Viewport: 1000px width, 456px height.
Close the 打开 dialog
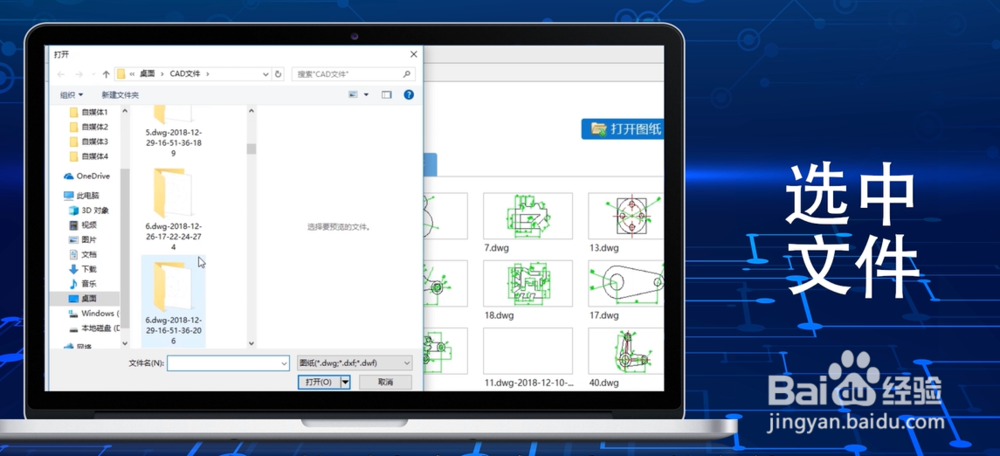(413, 55)
